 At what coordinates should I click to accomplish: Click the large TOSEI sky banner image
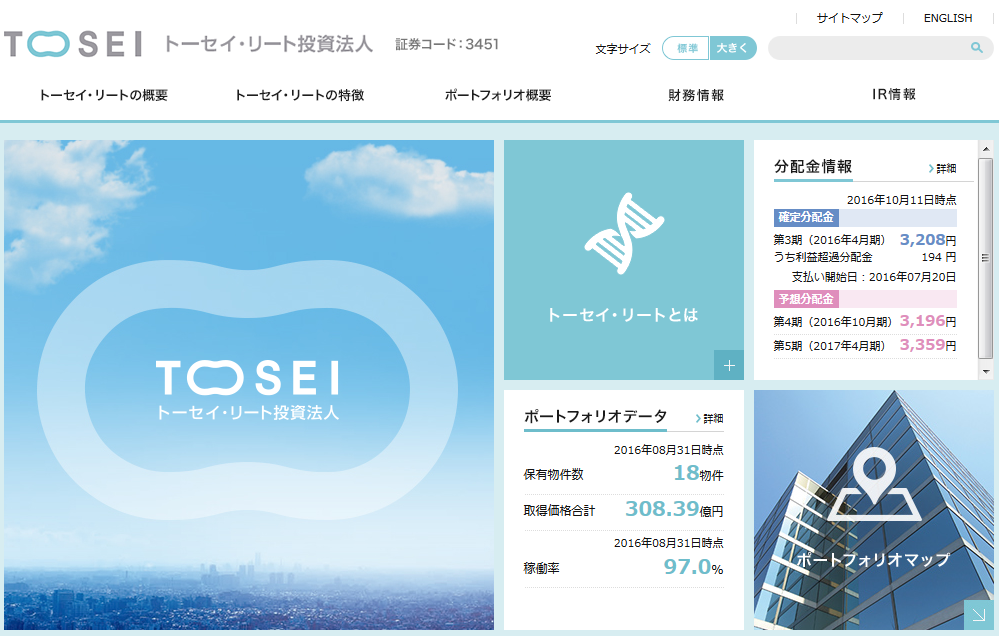click(x=248, y=384)
